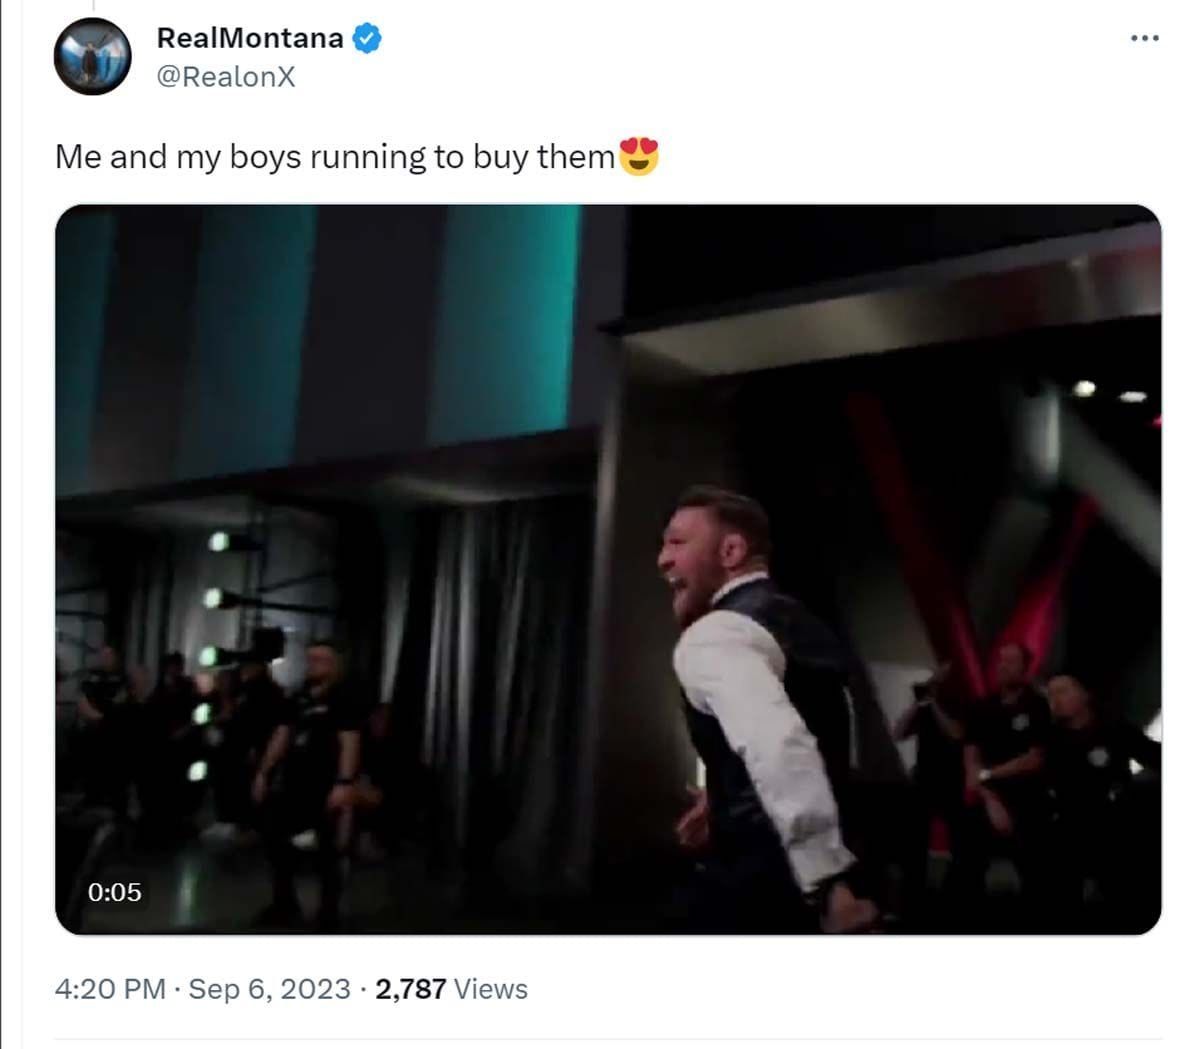Click the 2,787 view count number

coord(410,989)
